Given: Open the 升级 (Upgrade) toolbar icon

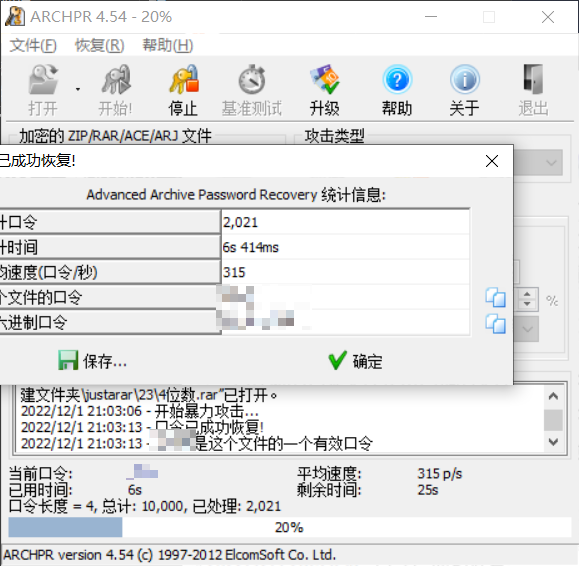Looking at the screenshot, I should [324, 79].
